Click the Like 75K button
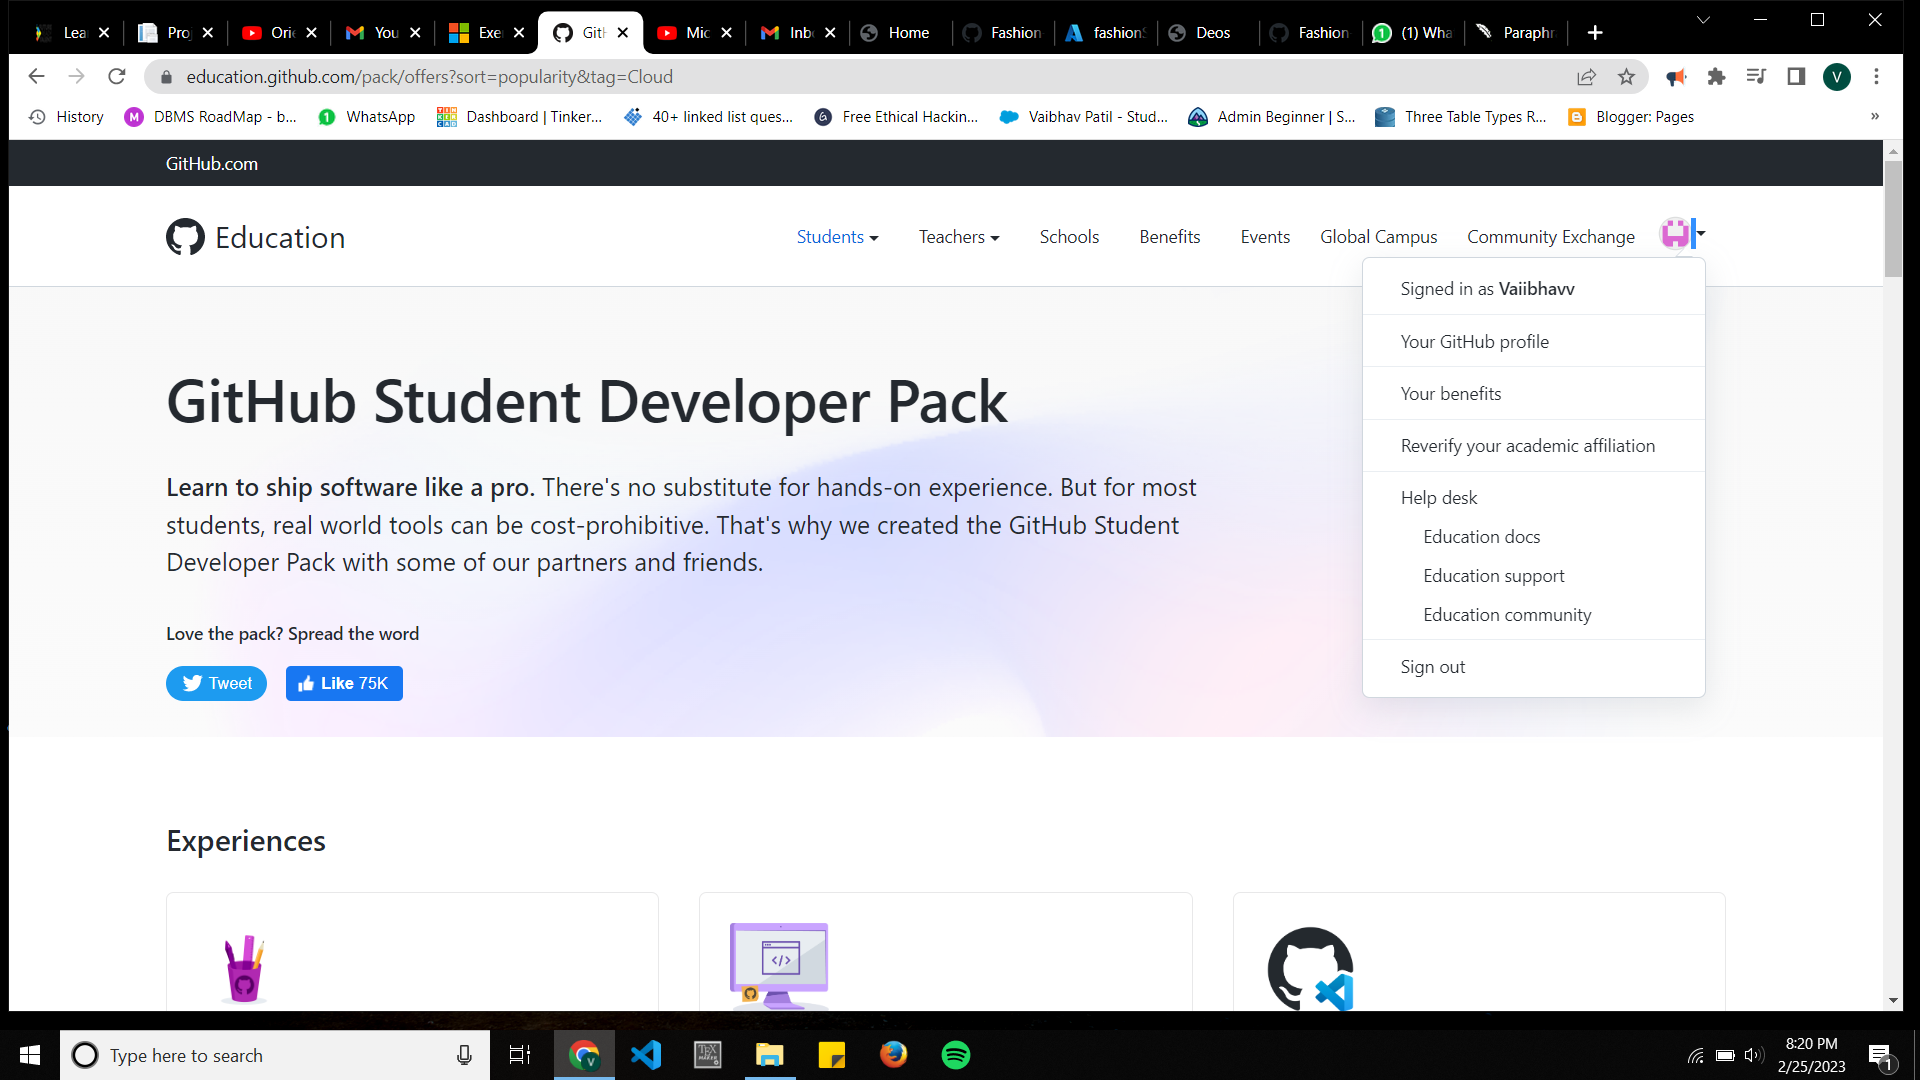The image size is (1920, 1080). (x=344, y=683)
